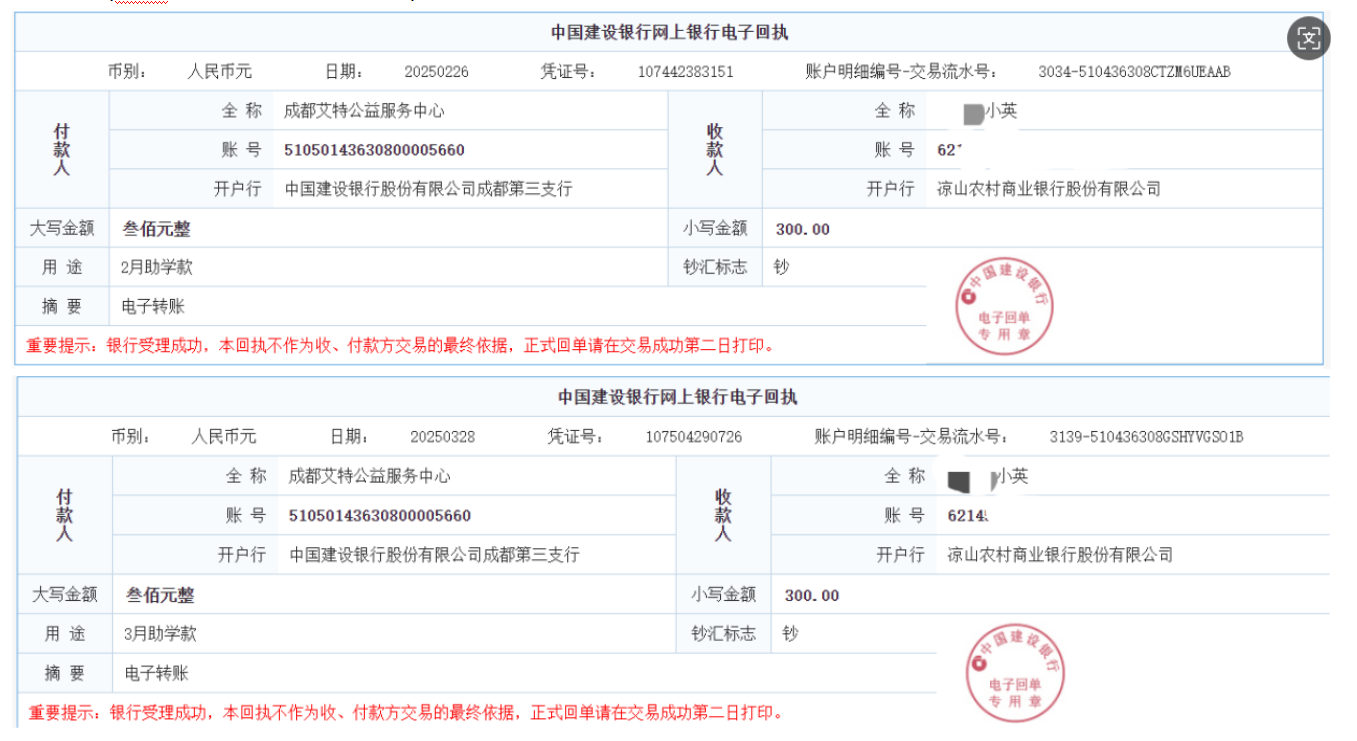Click 叁佰元整 in the 20250226 receipt
Viewport: 1357px width, 741px height.
[x=156, y=229]
